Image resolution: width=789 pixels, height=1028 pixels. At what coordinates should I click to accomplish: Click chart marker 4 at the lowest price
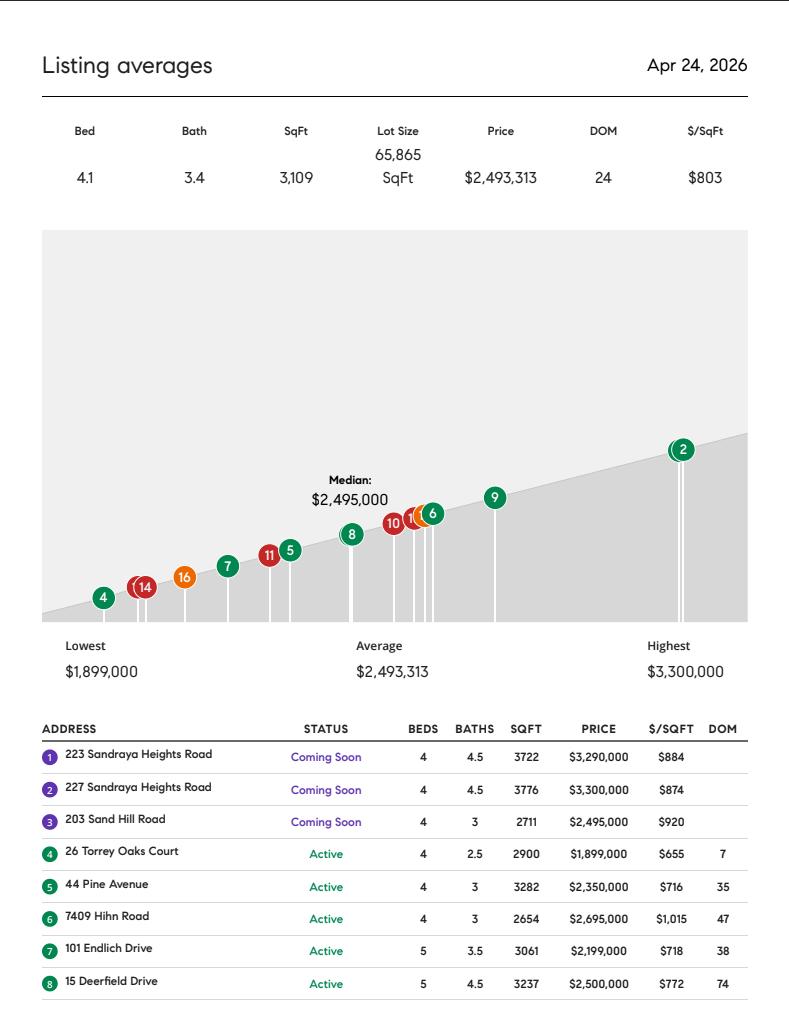pyautogui.click(x=103, y=598)
